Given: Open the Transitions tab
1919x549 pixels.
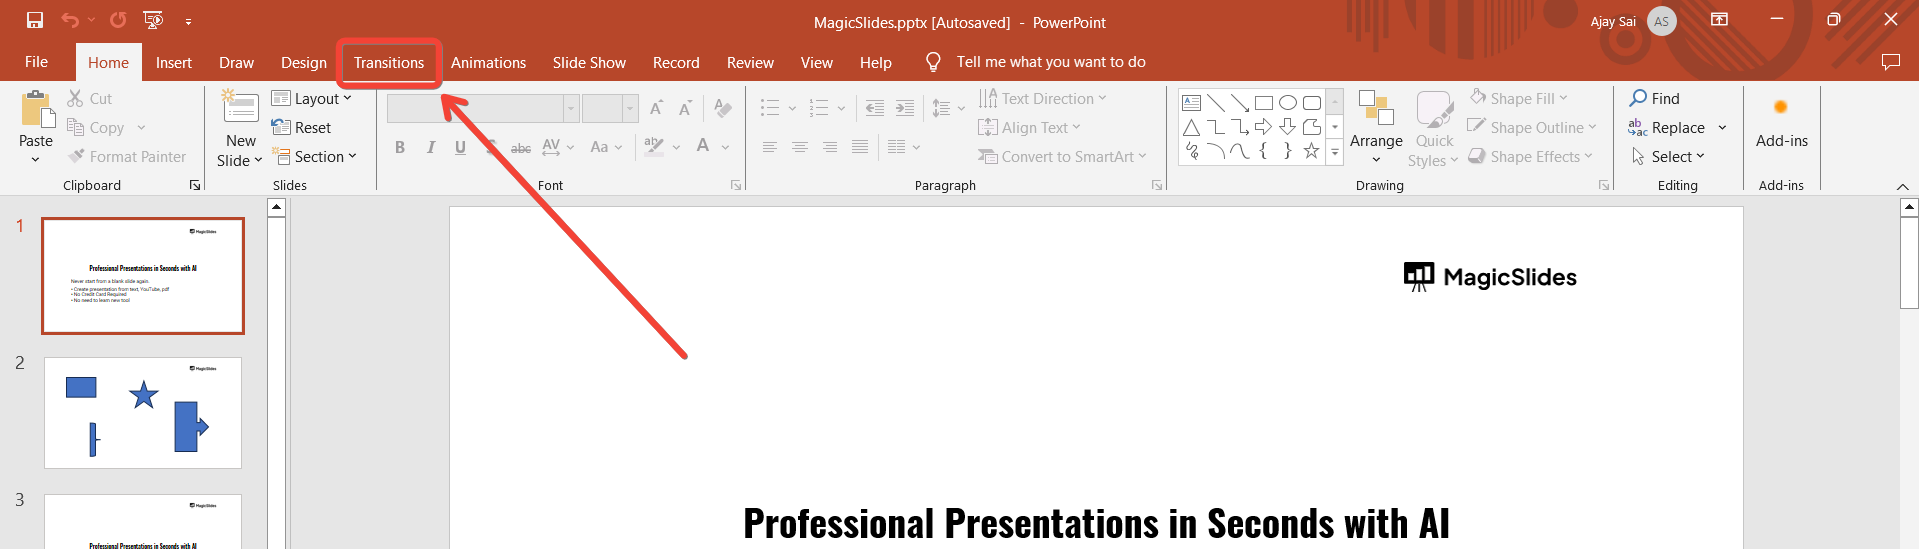Looking at the screenshot, I should 389,63.
